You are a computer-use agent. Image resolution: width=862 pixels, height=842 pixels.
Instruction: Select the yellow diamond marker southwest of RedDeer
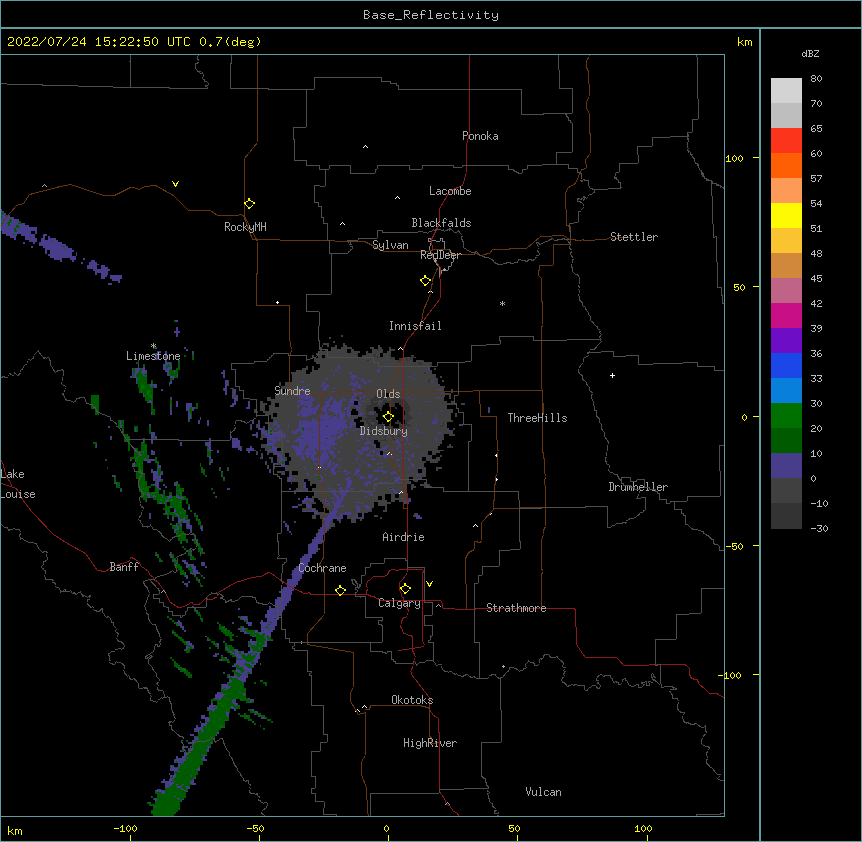[x=426, y=281]
